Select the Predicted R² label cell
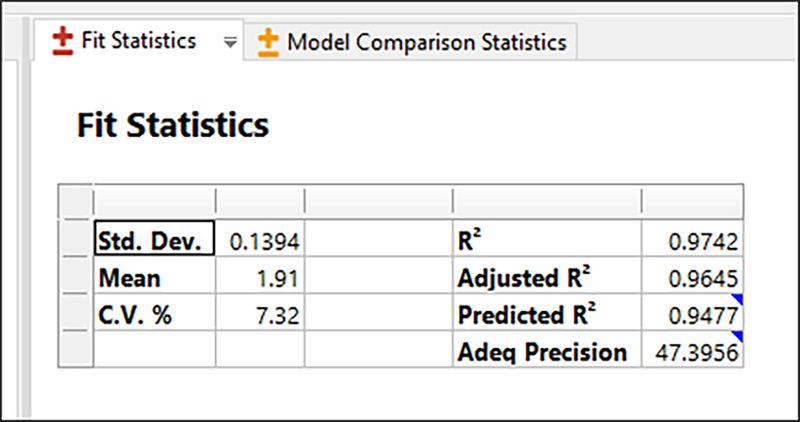Screen dimensions: 800x422 click(x=546, y=316)
